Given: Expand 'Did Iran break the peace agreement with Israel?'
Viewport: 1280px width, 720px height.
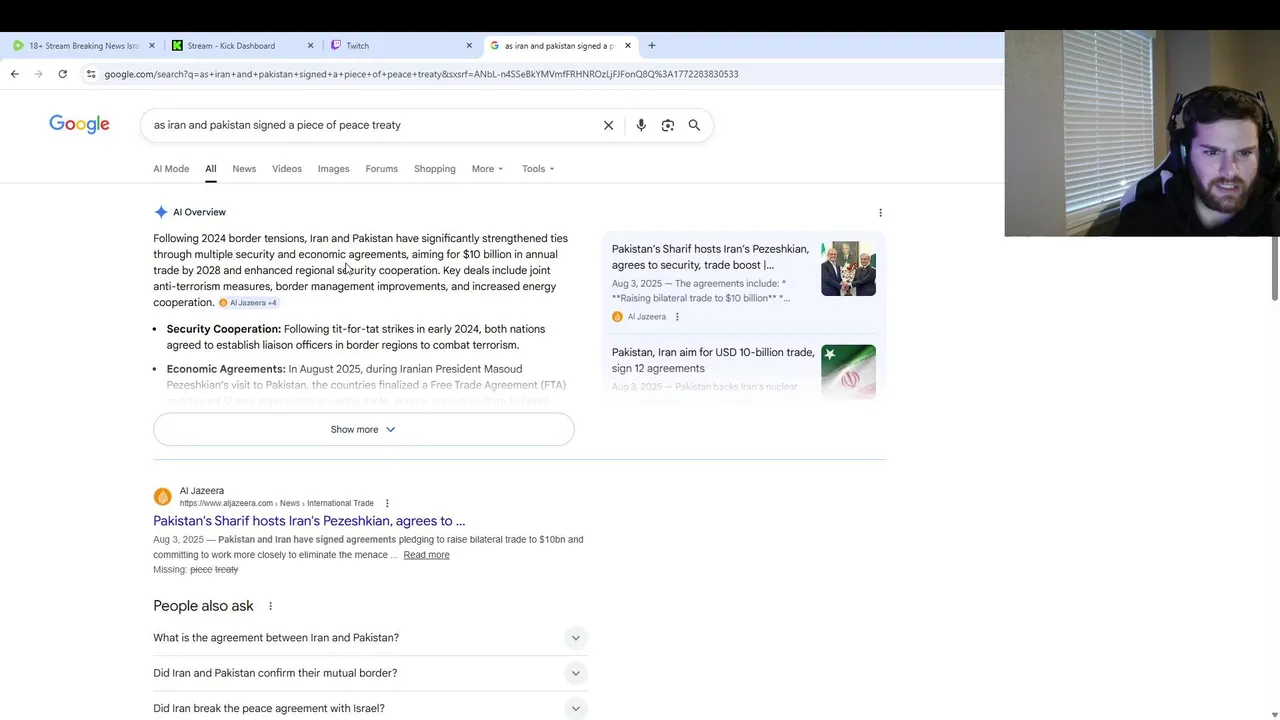Looking at the screenshot, I should [370, 708].
